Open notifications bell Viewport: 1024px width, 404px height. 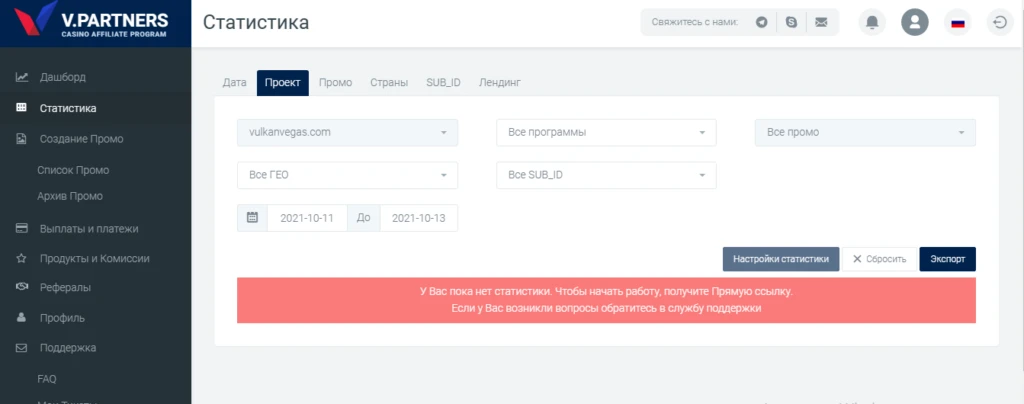click(872, 22)
